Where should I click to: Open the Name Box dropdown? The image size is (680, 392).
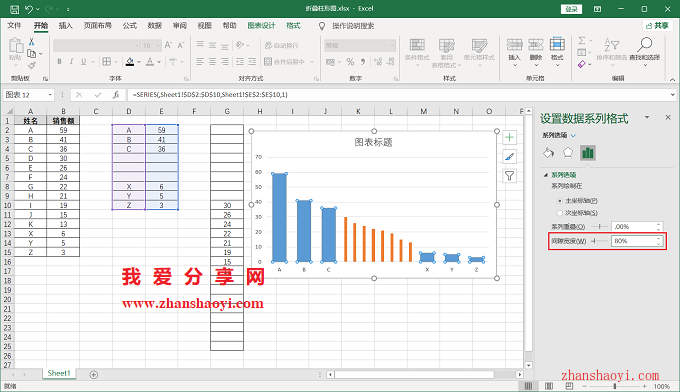point(50,95)
